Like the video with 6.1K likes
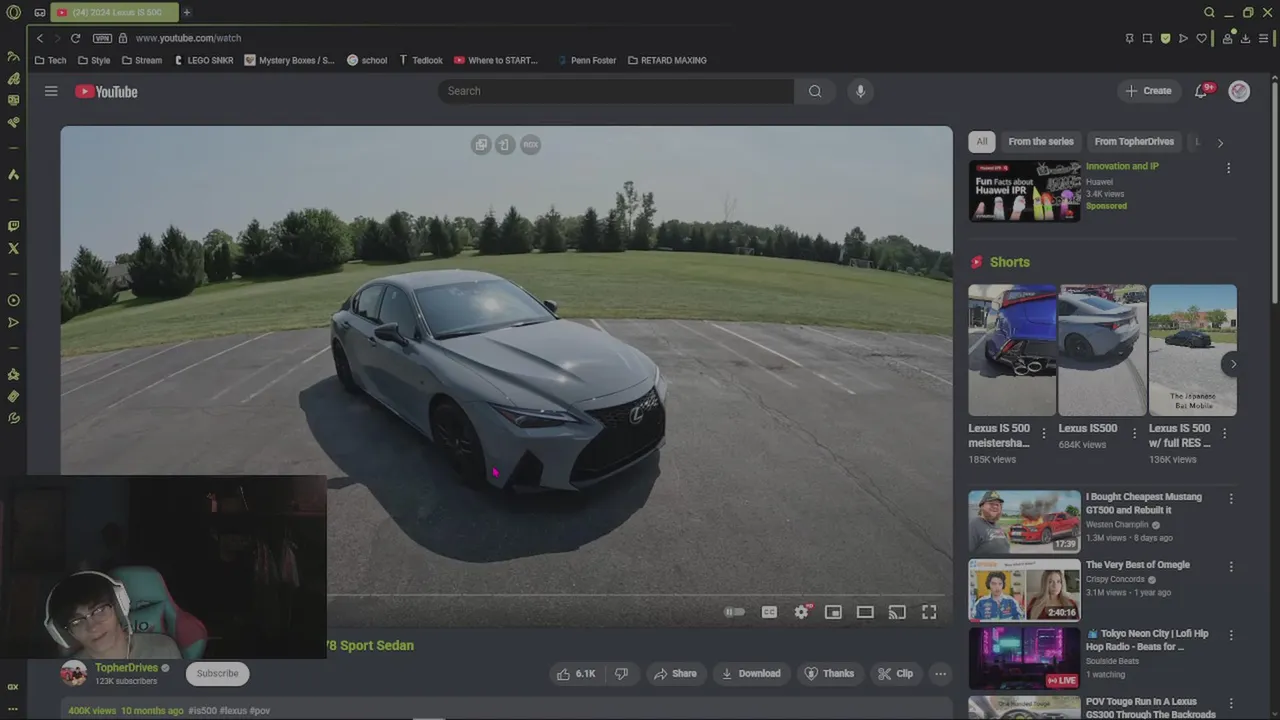 (576, 674)
